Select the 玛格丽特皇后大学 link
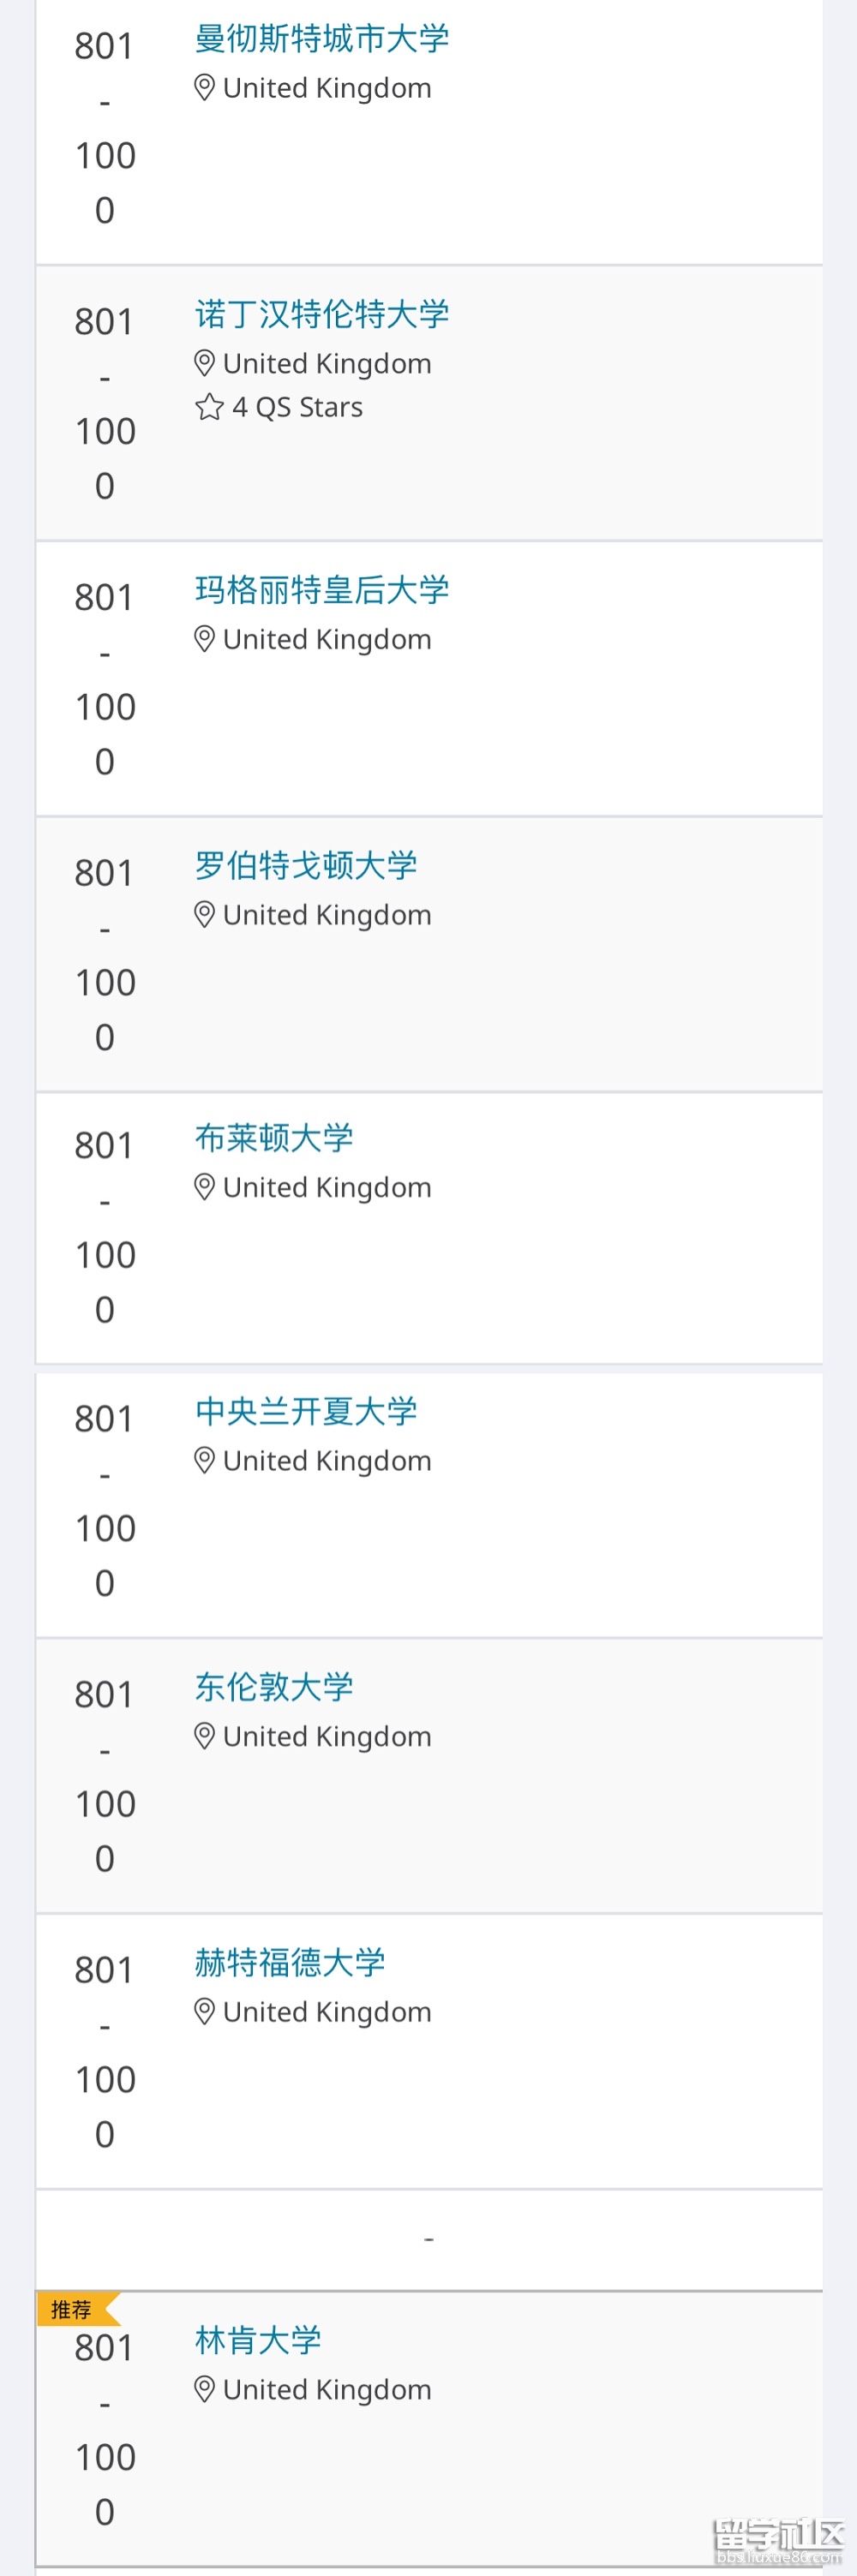The image size is (857, 2576). pyautogui.click(x=322, y=591)
